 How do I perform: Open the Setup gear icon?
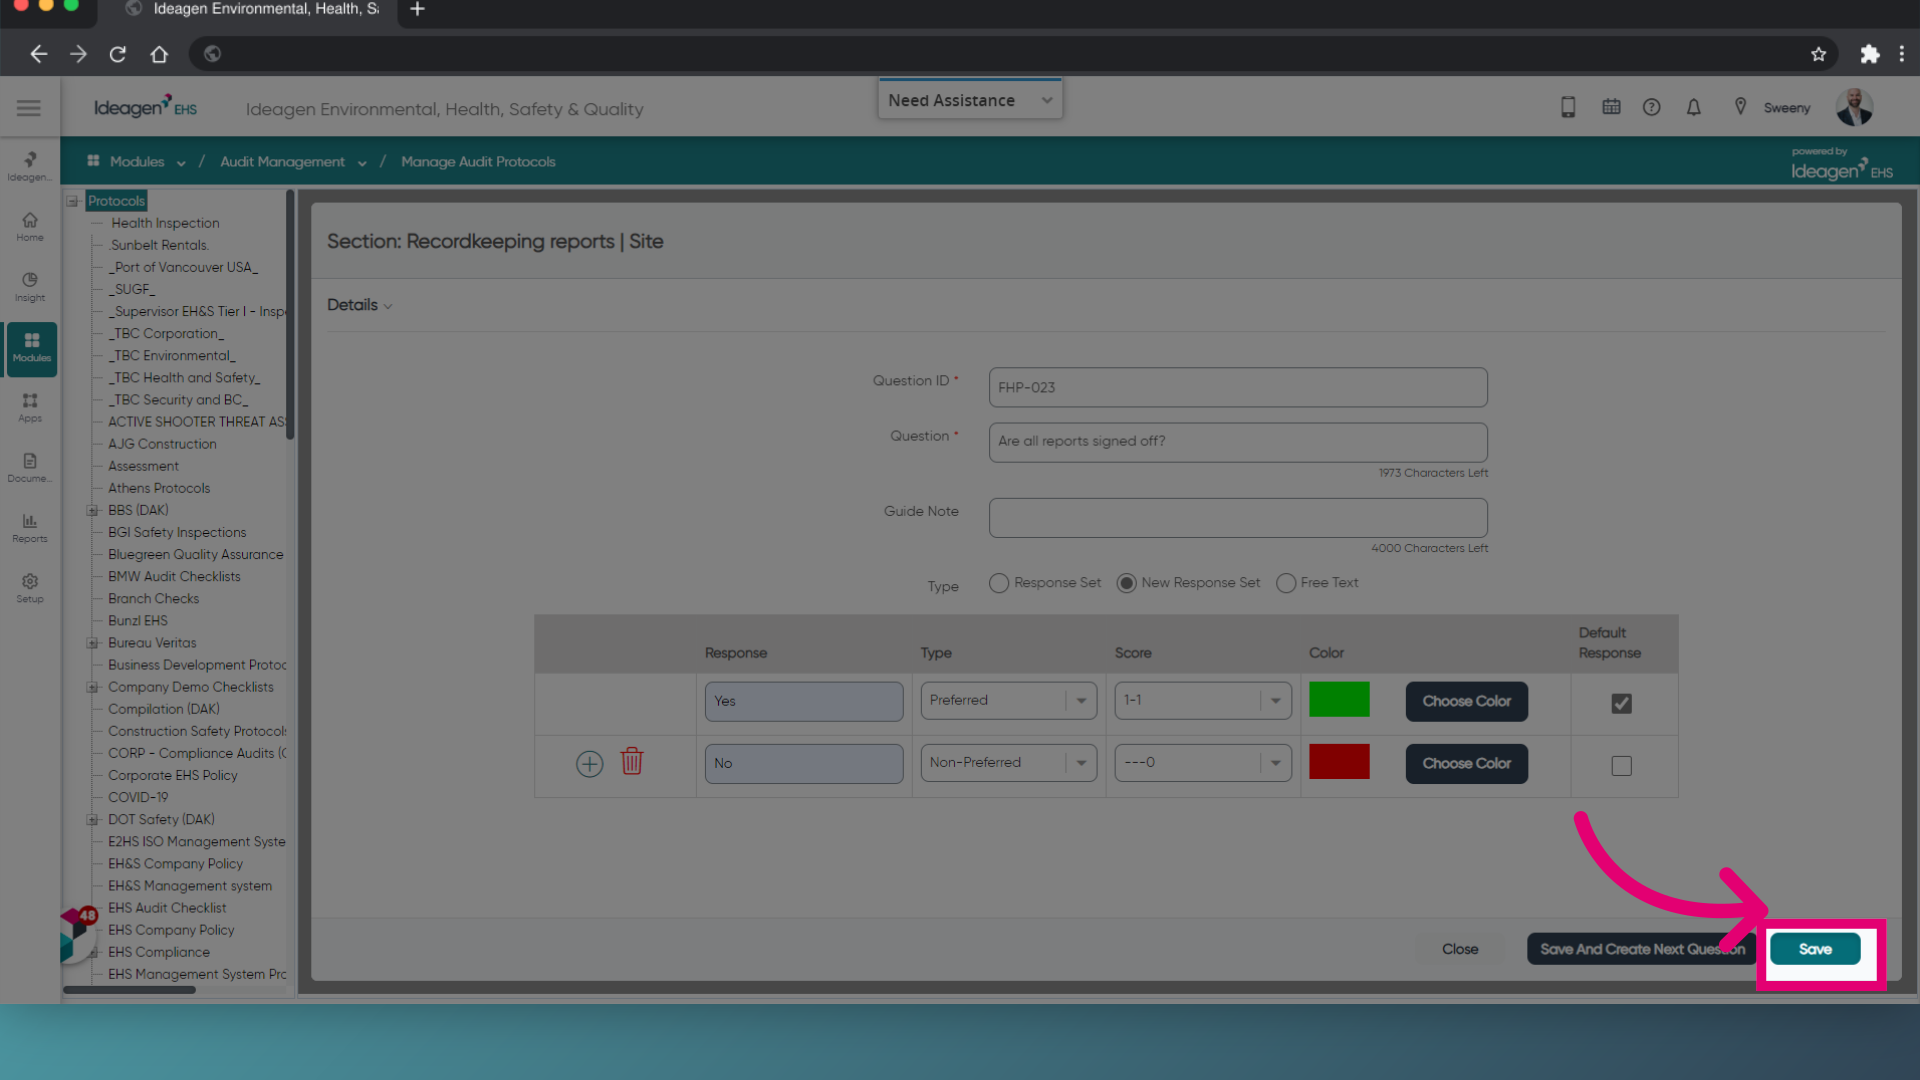point(30,588)
